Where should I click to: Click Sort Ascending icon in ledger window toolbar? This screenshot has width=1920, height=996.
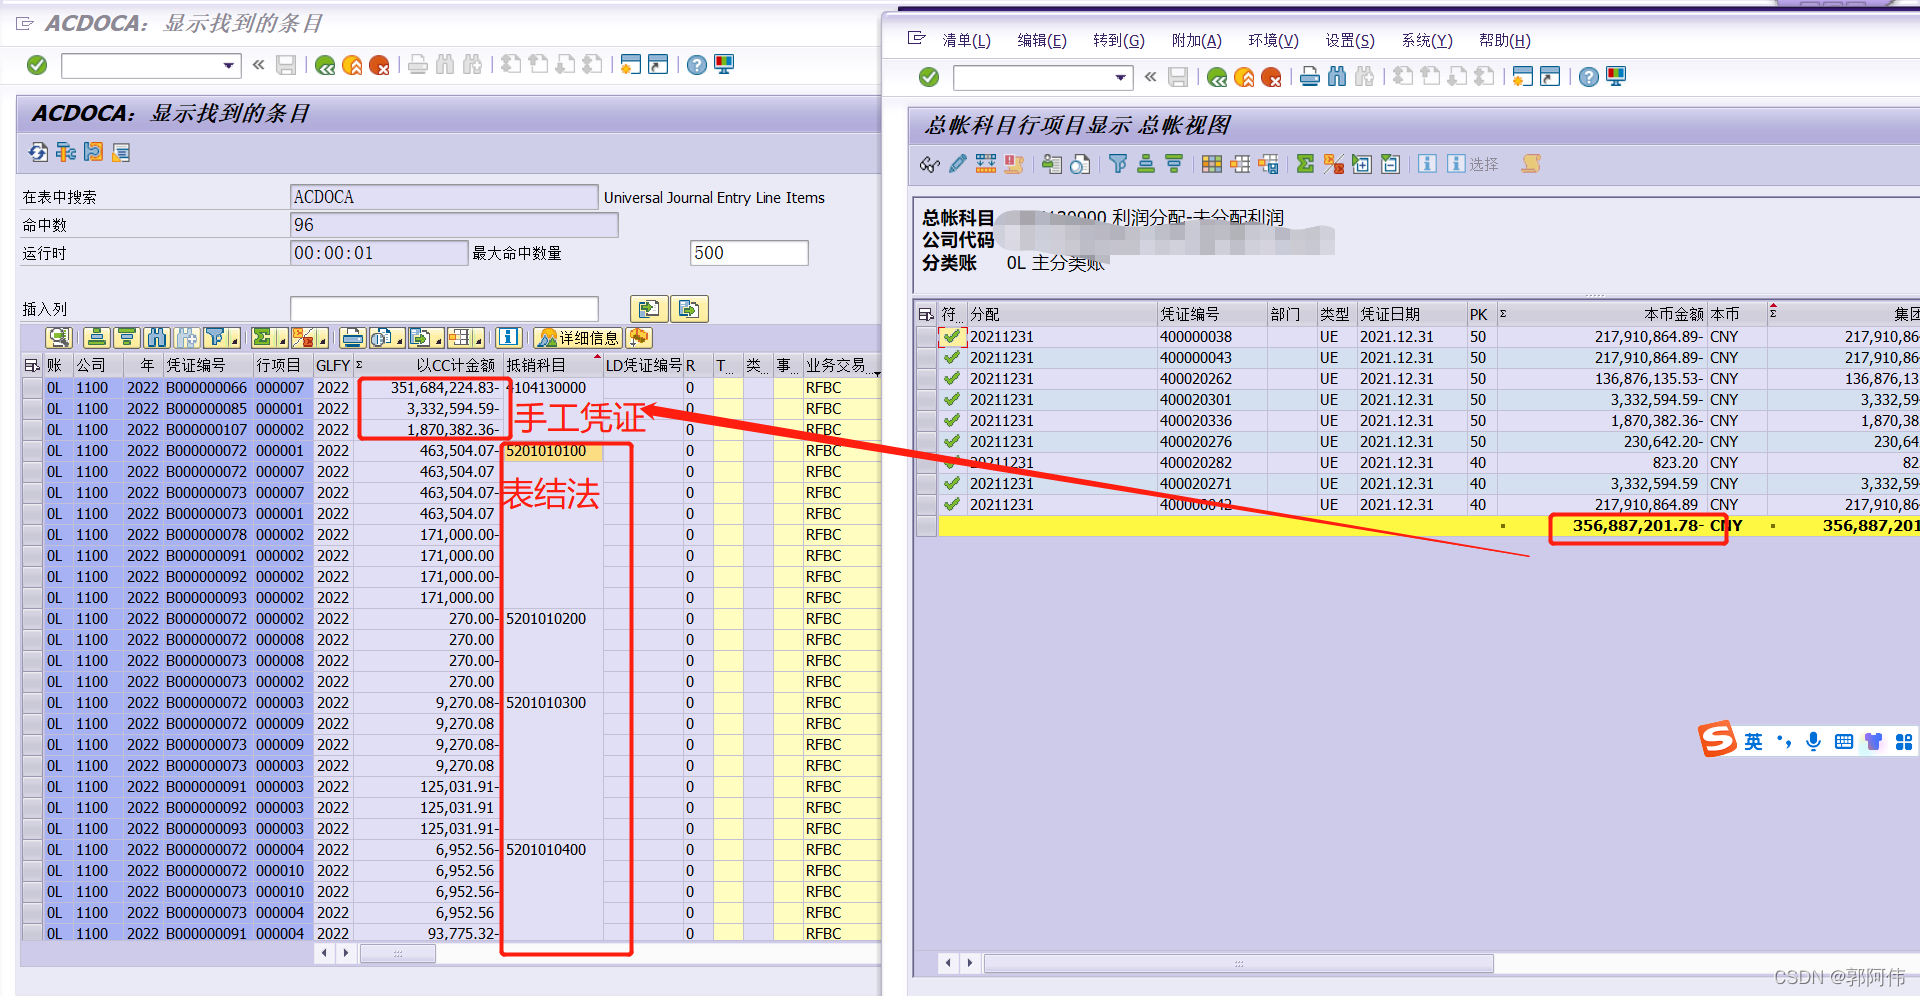pos(1146,164)
